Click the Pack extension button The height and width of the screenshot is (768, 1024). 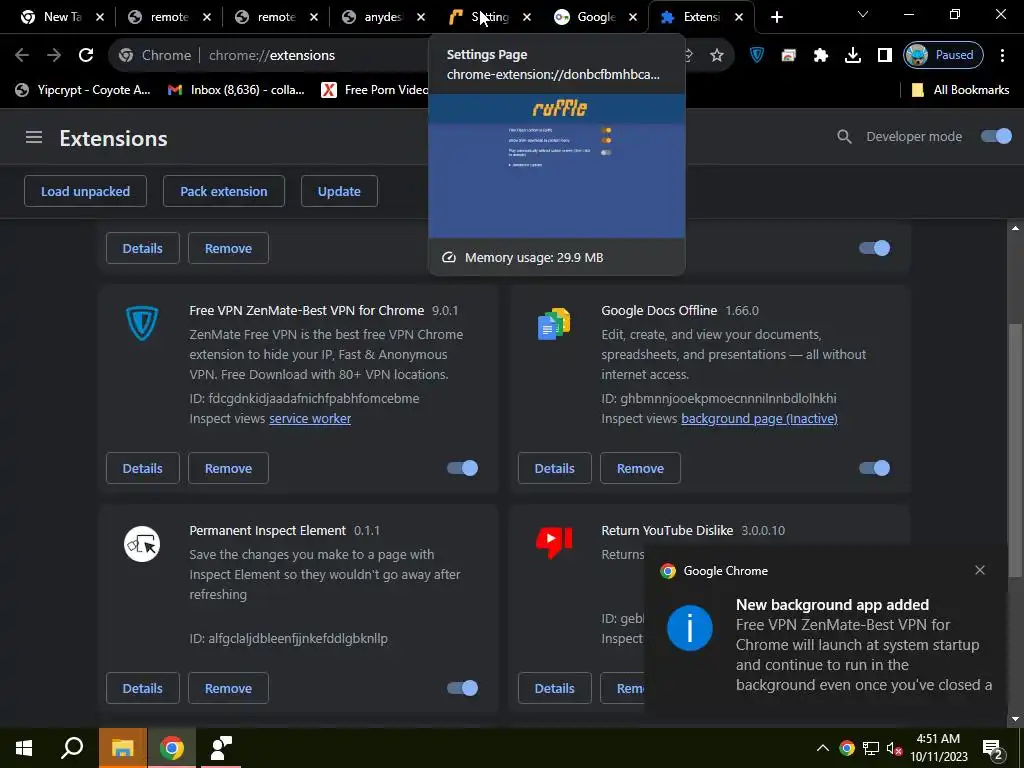tap(224, 191)
